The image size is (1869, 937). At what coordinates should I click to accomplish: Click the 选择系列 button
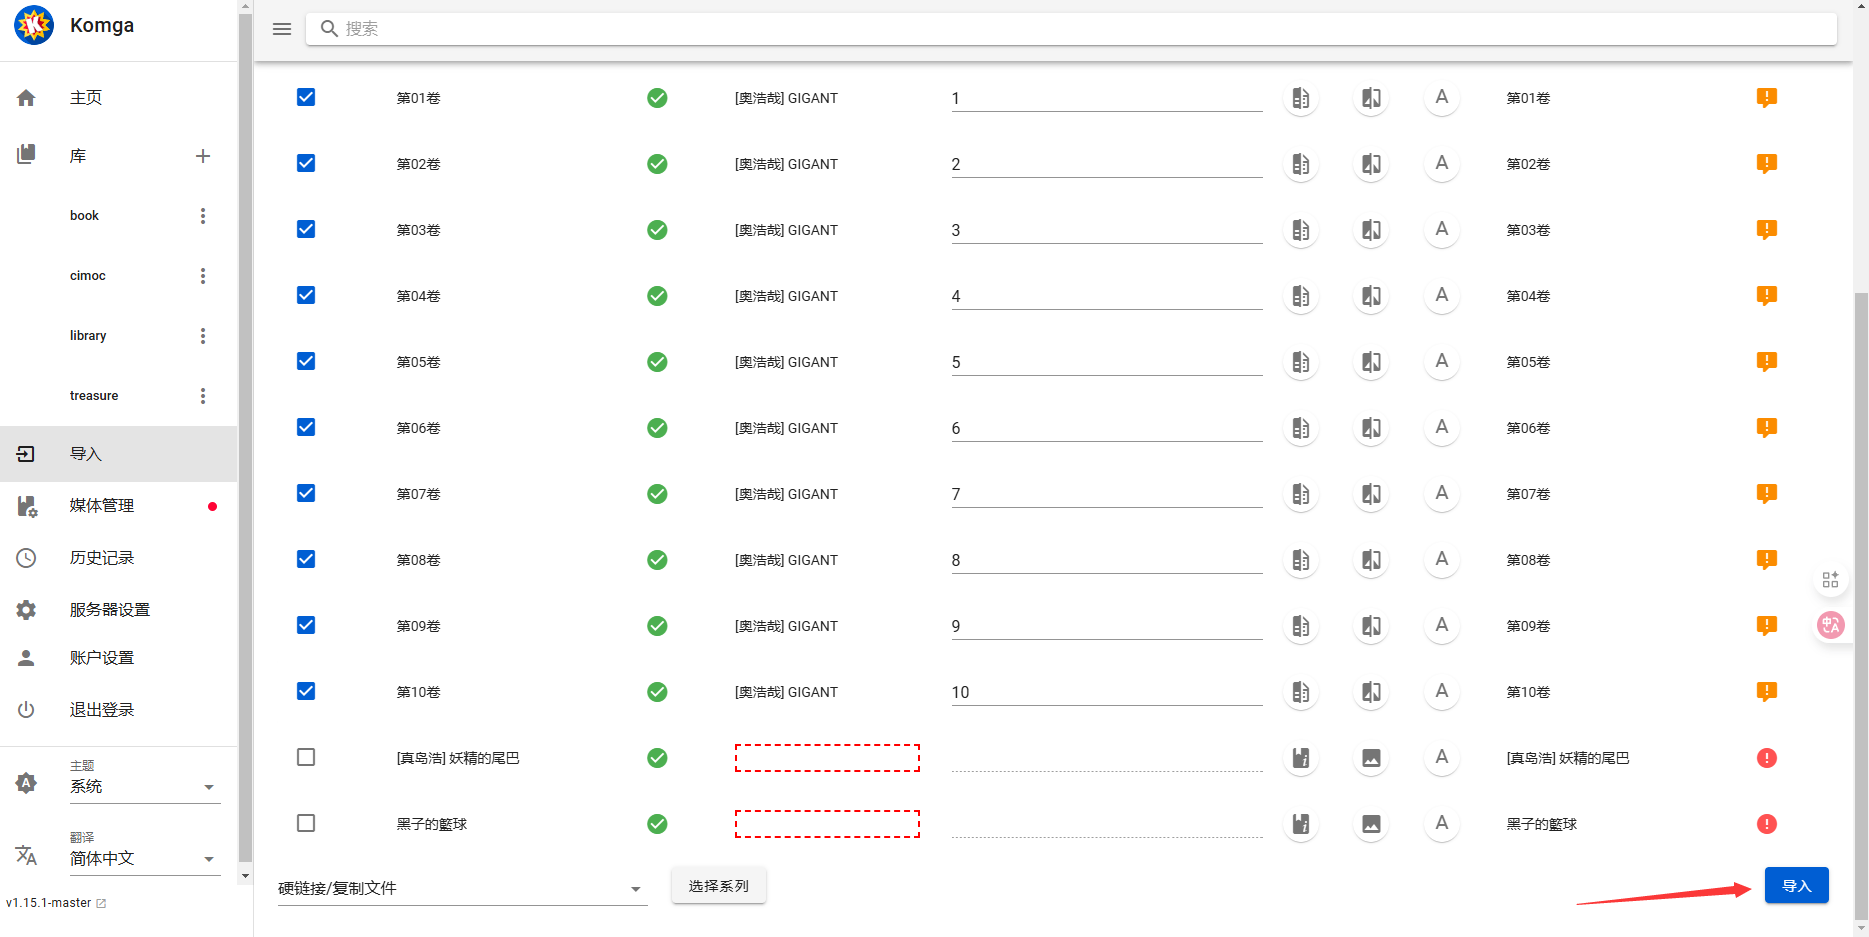tap(718, 886)
